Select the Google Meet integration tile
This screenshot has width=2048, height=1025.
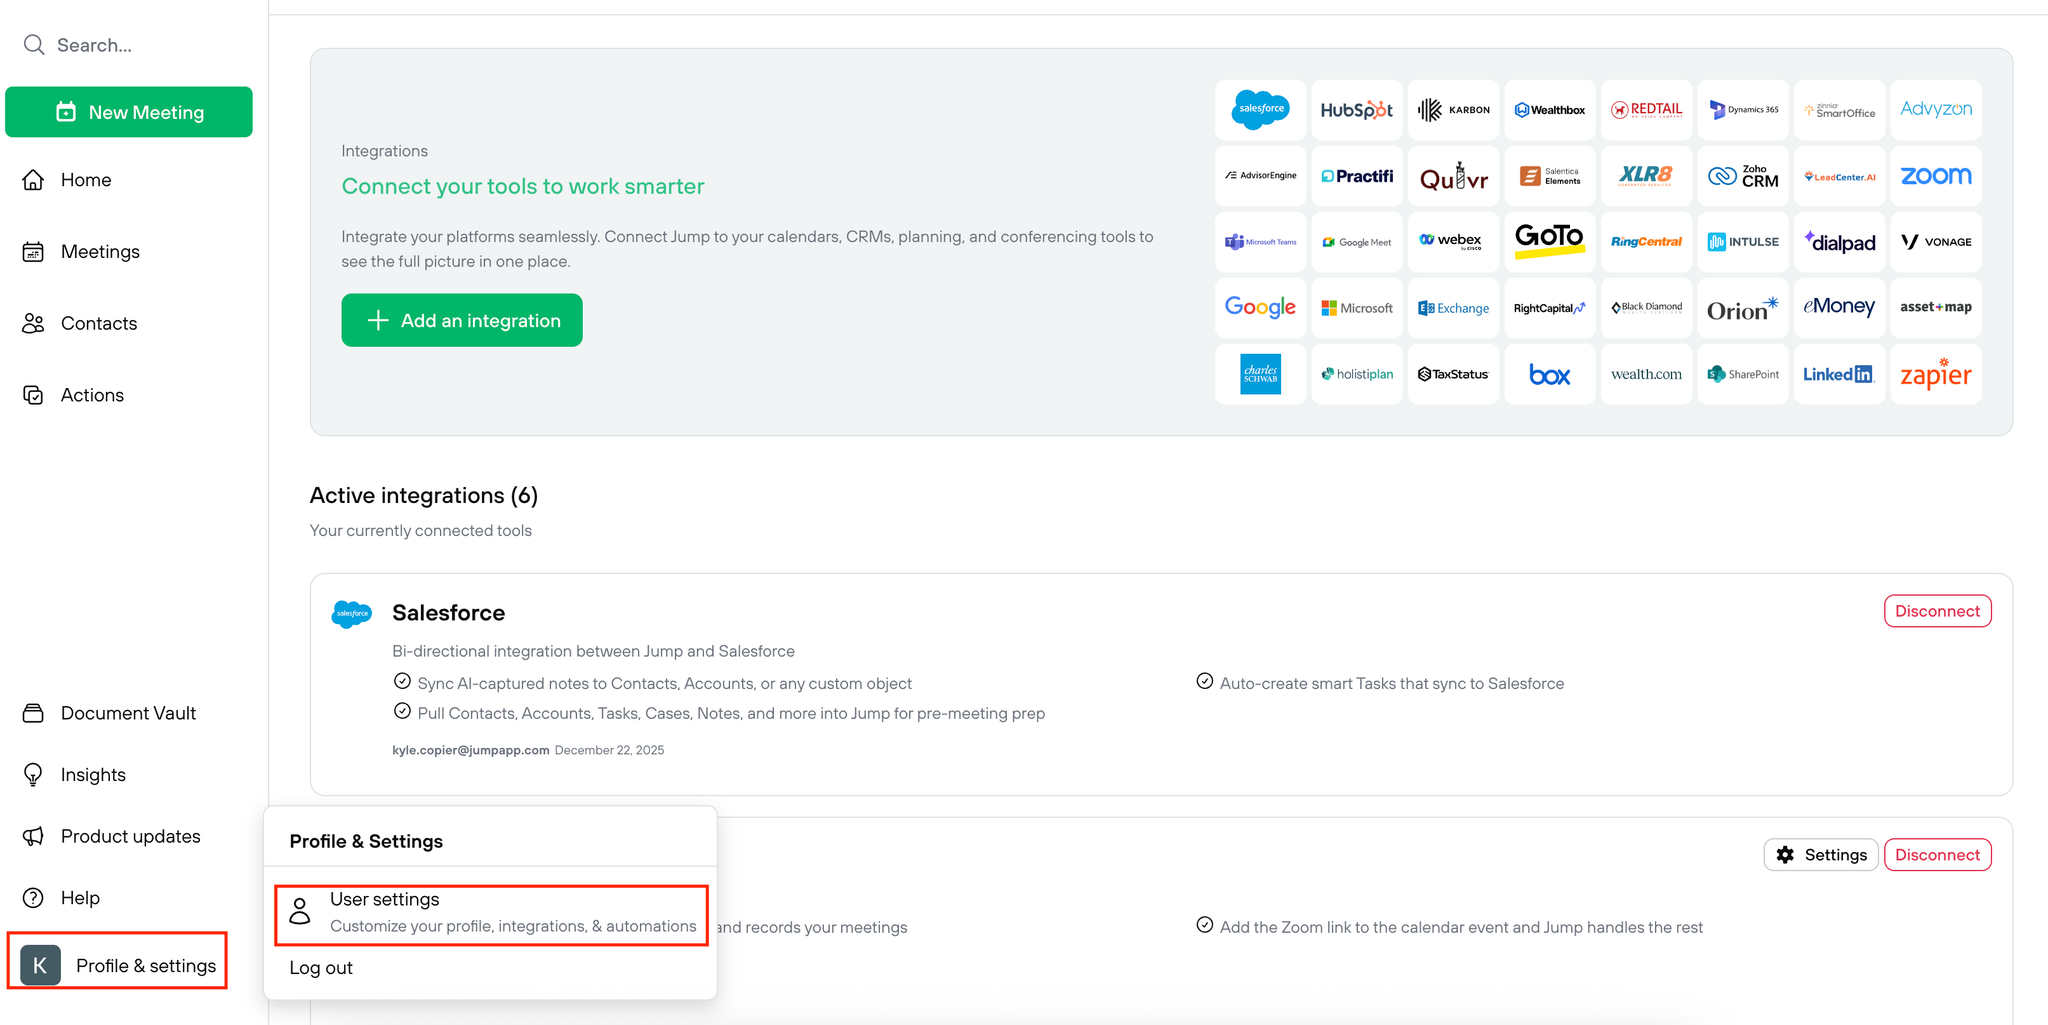click(1356, 241)
